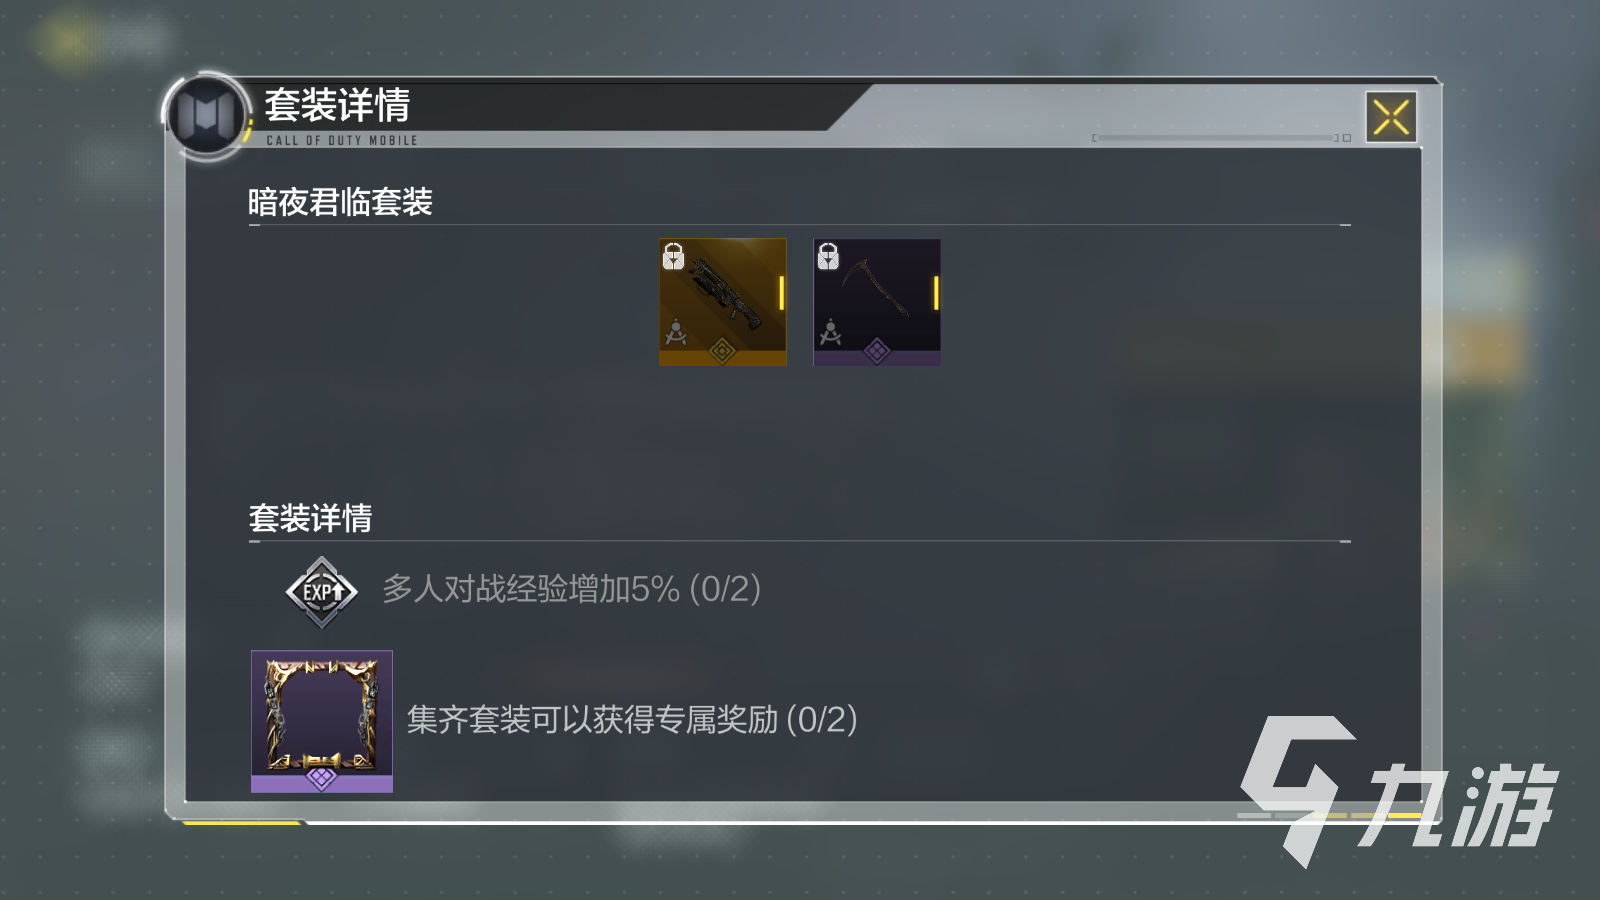
Task: Open the ornate avatar frame reward thumbnail
Action: coord(322,721)
